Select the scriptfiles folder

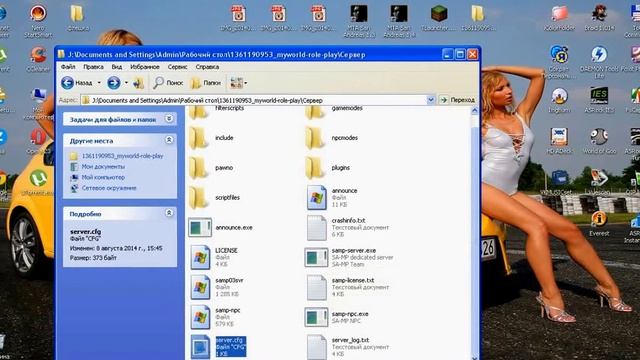coord(214,198)
